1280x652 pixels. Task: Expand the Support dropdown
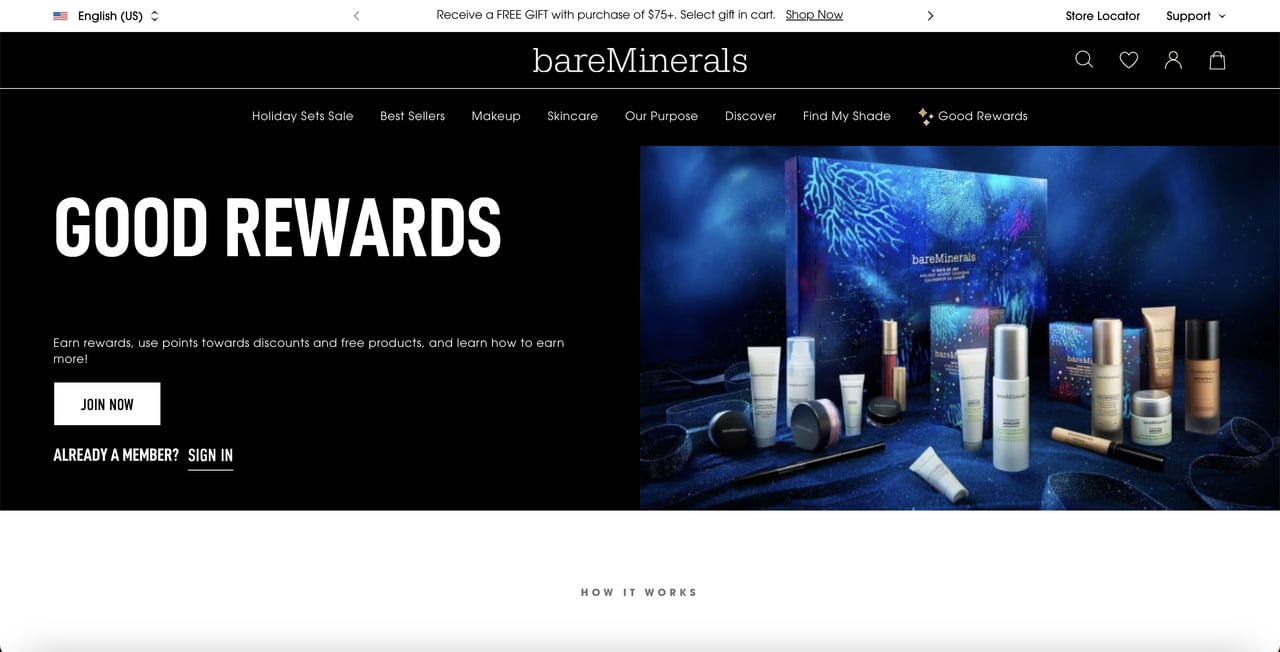1196,16
